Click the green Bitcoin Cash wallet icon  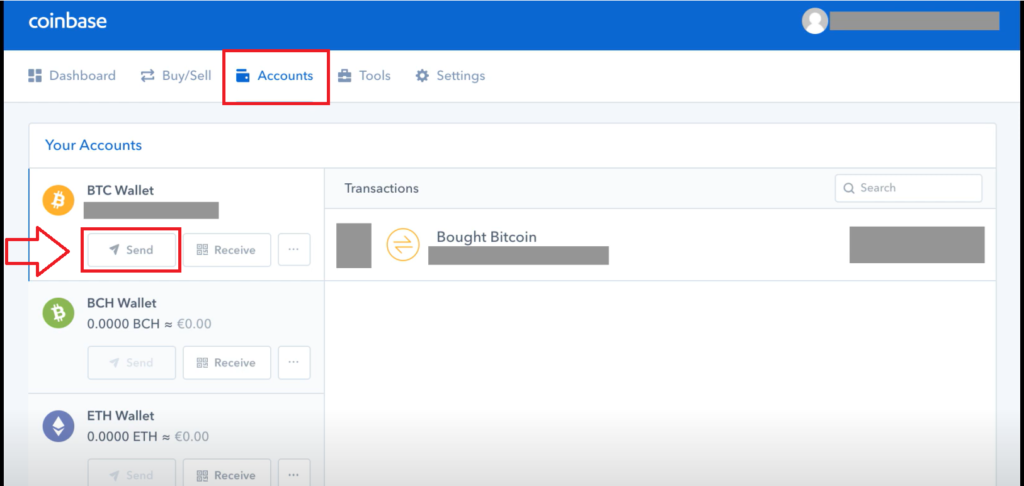[x=59, y=314]
